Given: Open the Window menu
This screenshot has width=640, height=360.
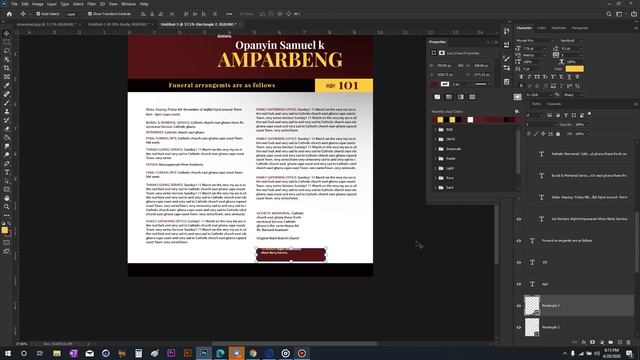Looking at the screenshot, I should coord(128,4).
